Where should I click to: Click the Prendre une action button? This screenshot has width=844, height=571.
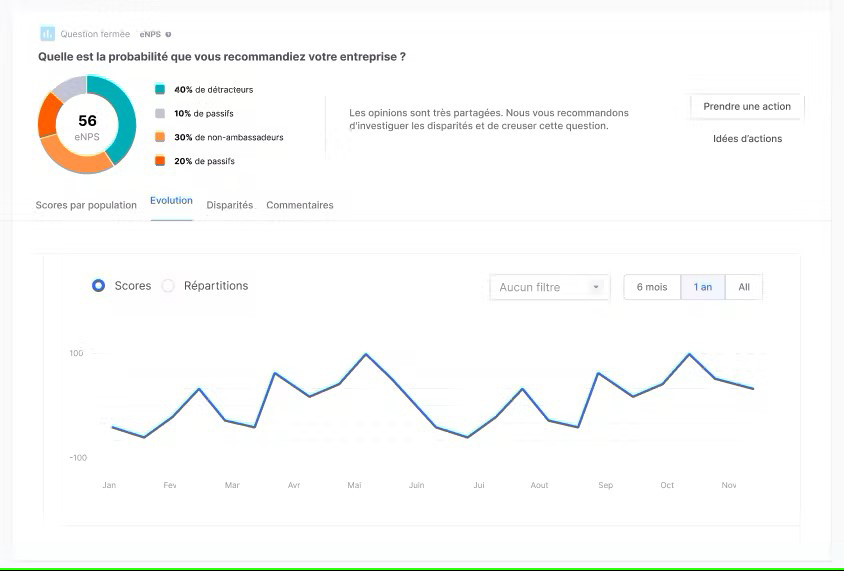tap(747, 107)
